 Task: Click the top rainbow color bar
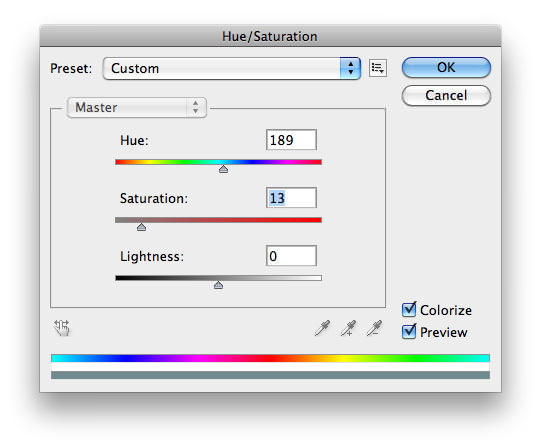point(270,358)
